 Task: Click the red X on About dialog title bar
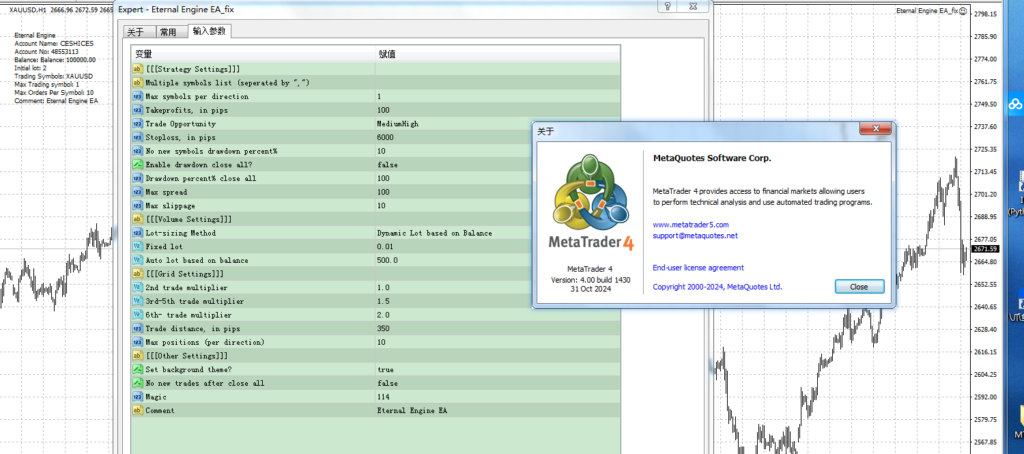coord(875,129)
